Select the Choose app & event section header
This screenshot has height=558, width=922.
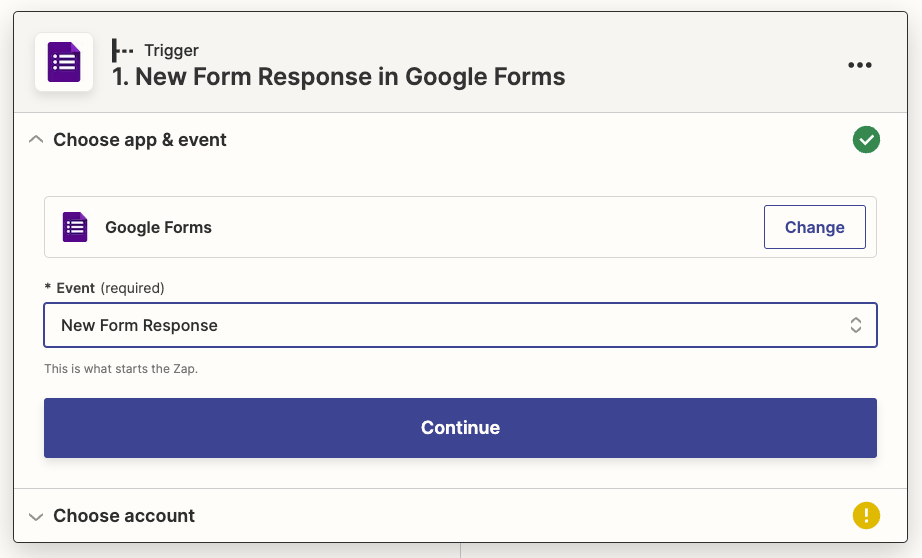140,140
